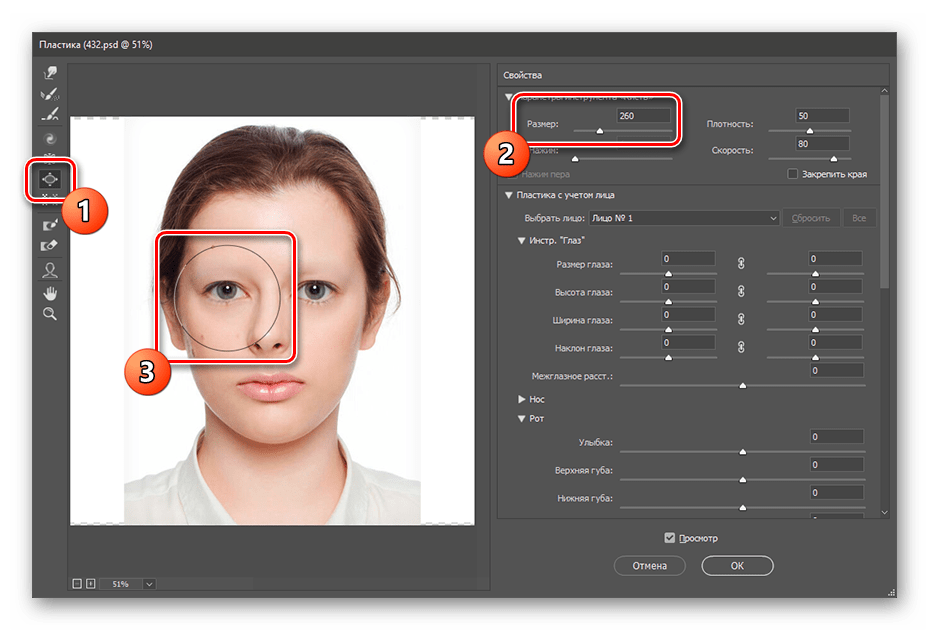Image resolution: width=929 pixels, height=630 pixels.
Task: Click the left Наклон глаза value field
Action: pyautogui.click(x=688, y=342)
